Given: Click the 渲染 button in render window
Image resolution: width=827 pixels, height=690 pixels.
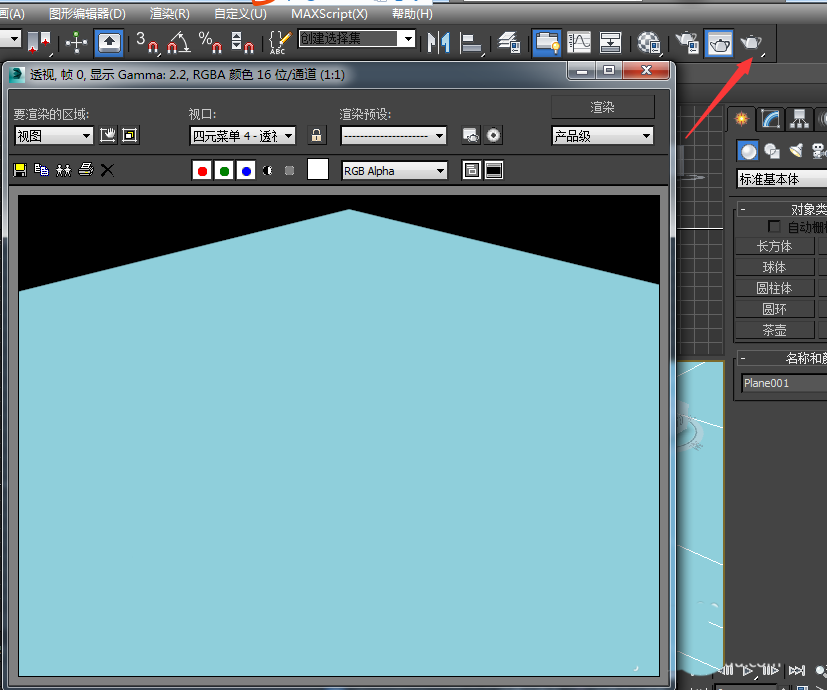Looking at the screenshot, I should point(602,107).
